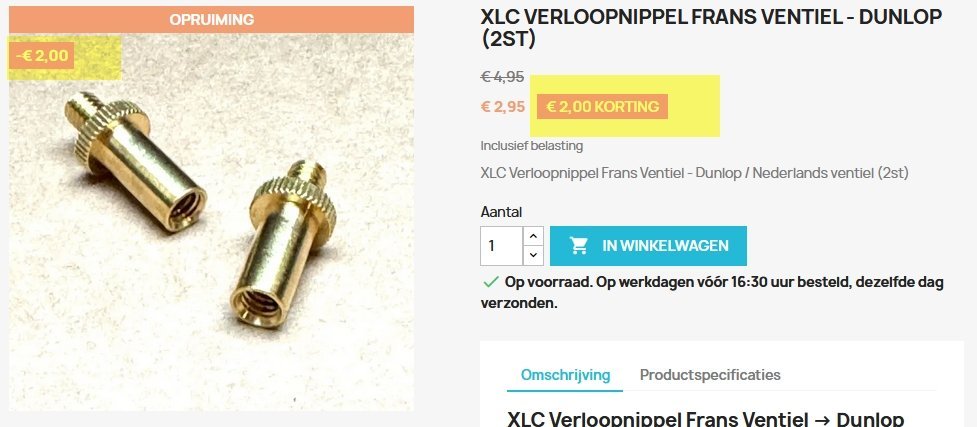Viewport: 977px width, 427px height.
Task: Click the € 2,00 Korting discount label
Action: click(x=603, y=107)
